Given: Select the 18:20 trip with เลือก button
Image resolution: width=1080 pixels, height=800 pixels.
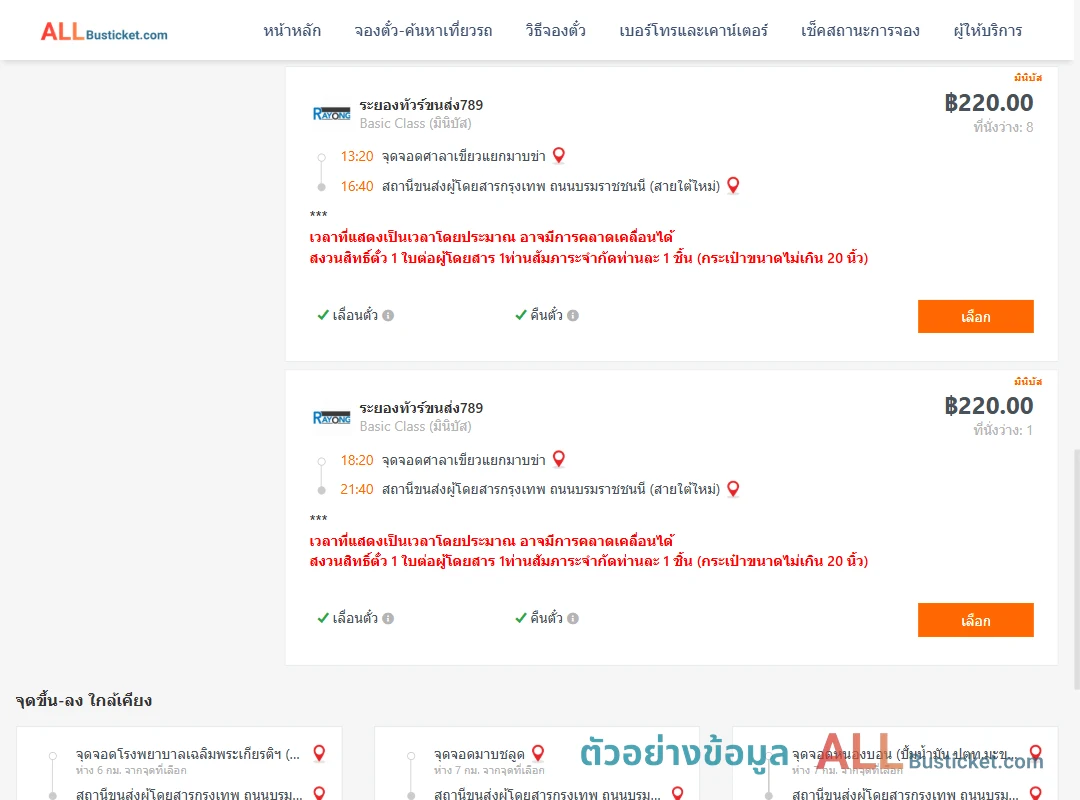Looking at the screenshot, I should pyautogui.click(x=975, y=620).
